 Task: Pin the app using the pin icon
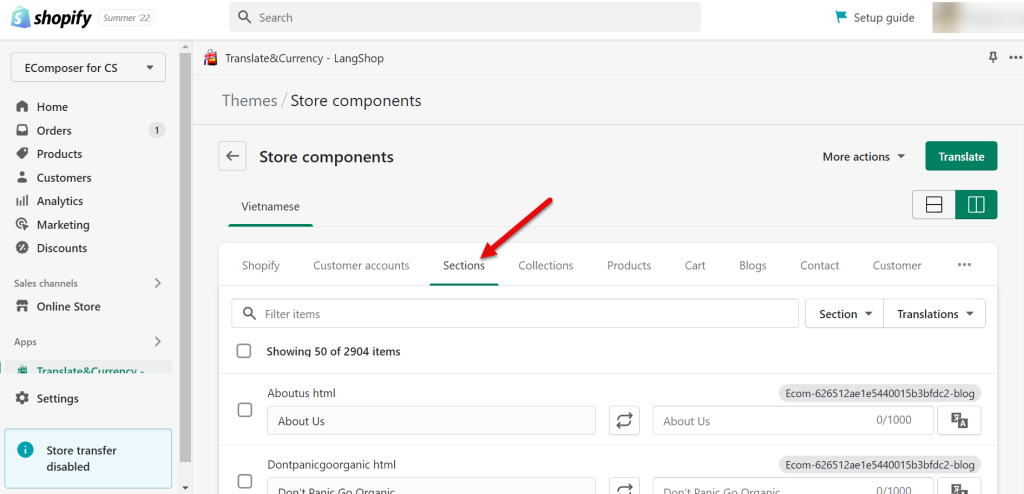pyautogui.click(x=993, y=58)
